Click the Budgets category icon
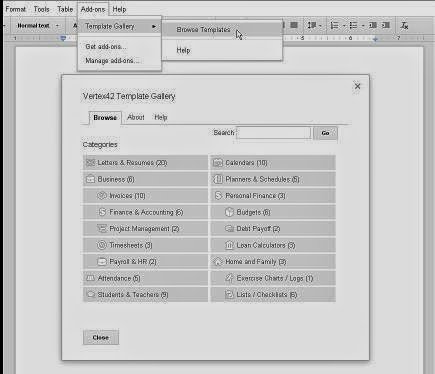The width and height of the screenshot is (435, 374). 229,212
